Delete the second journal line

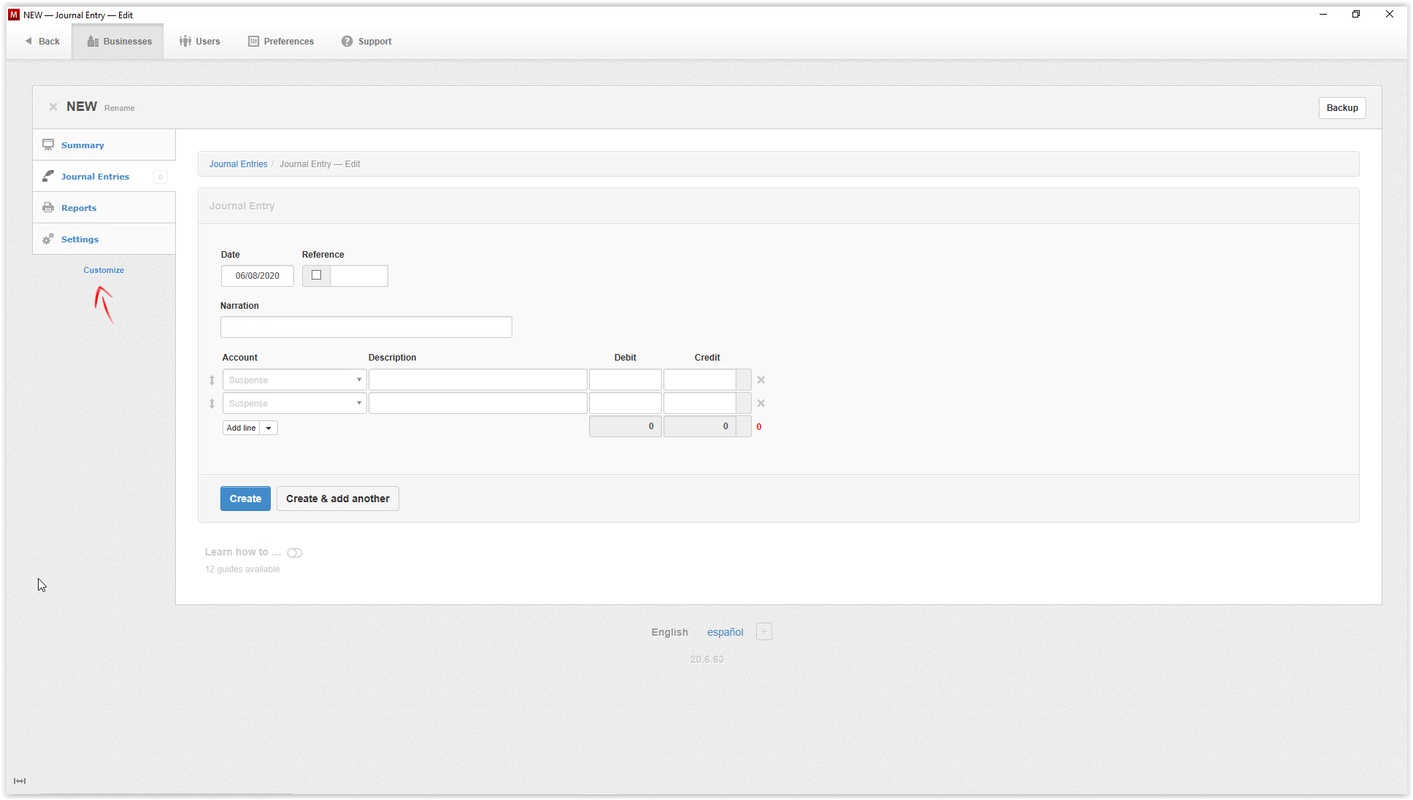(x=761, y=403)
